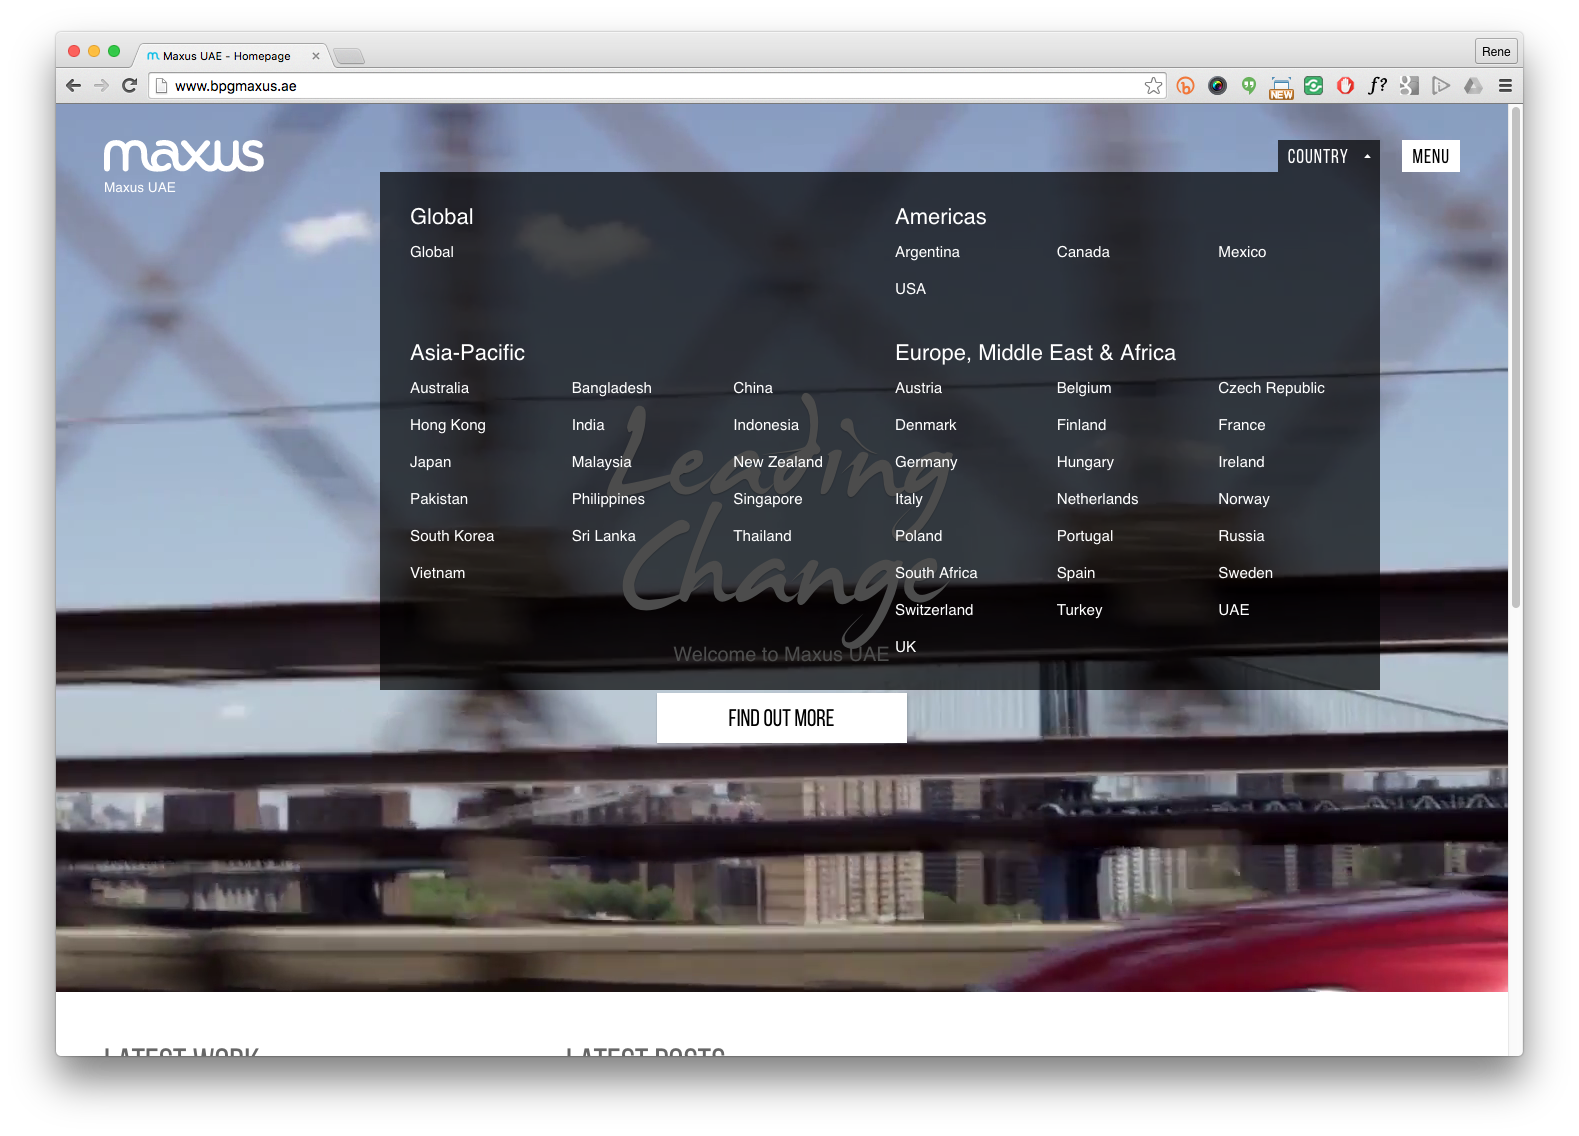Image resolution: width=1579 pixels, height=1136 pixels.
Task: Close the Maxus UAE tab
Action: 316,56
